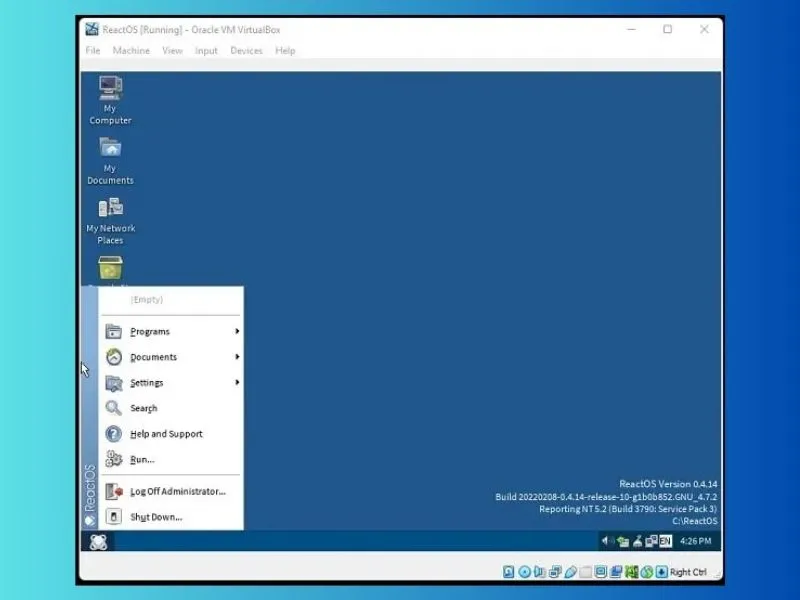Open the My Computer desktop icon
The image size is (800, 600).
(110, 99)
